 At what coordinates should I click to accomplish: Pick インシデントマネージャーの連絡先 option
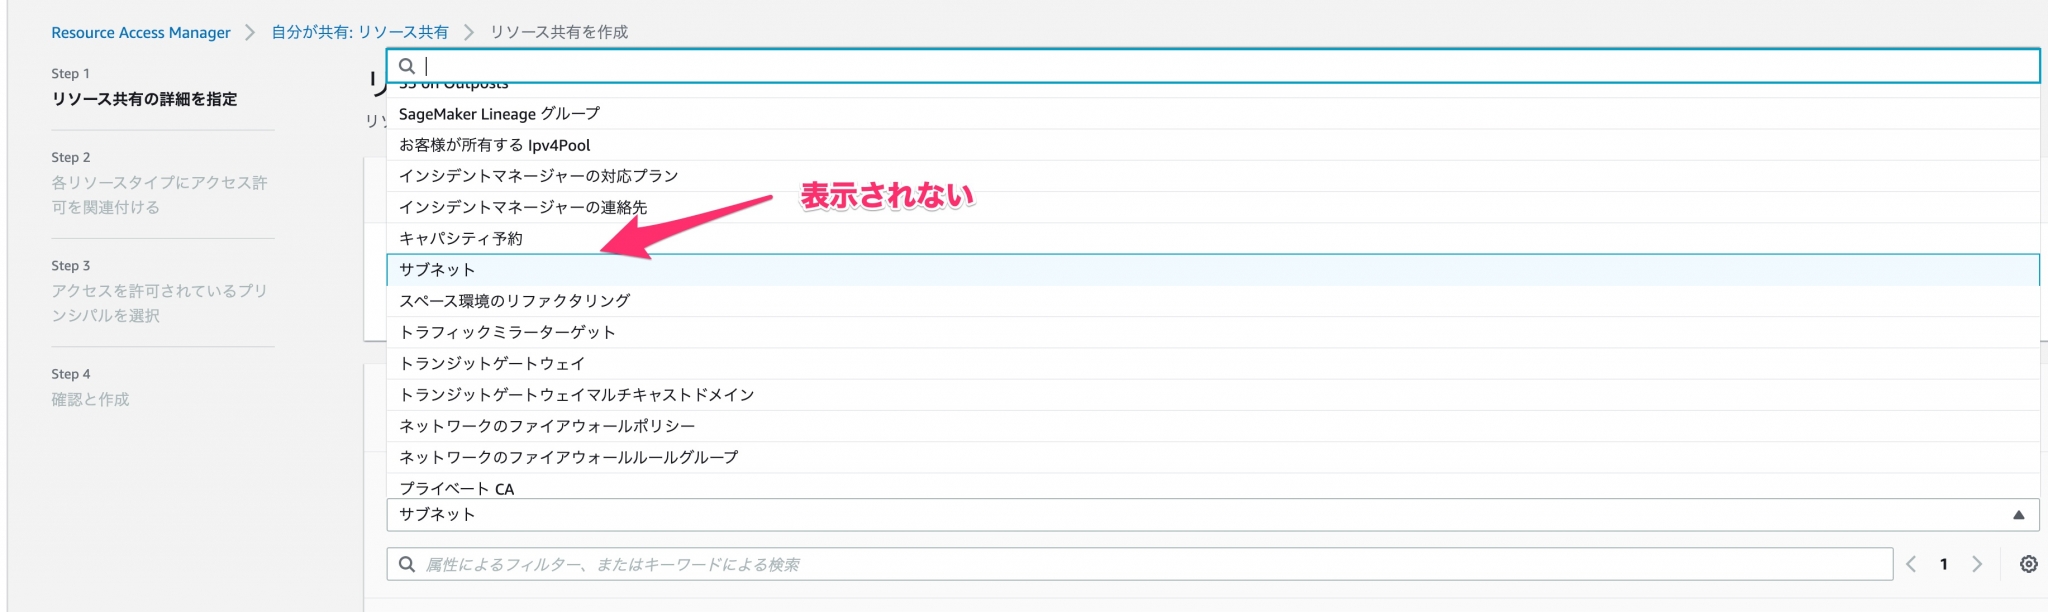tap(1213, 207)
